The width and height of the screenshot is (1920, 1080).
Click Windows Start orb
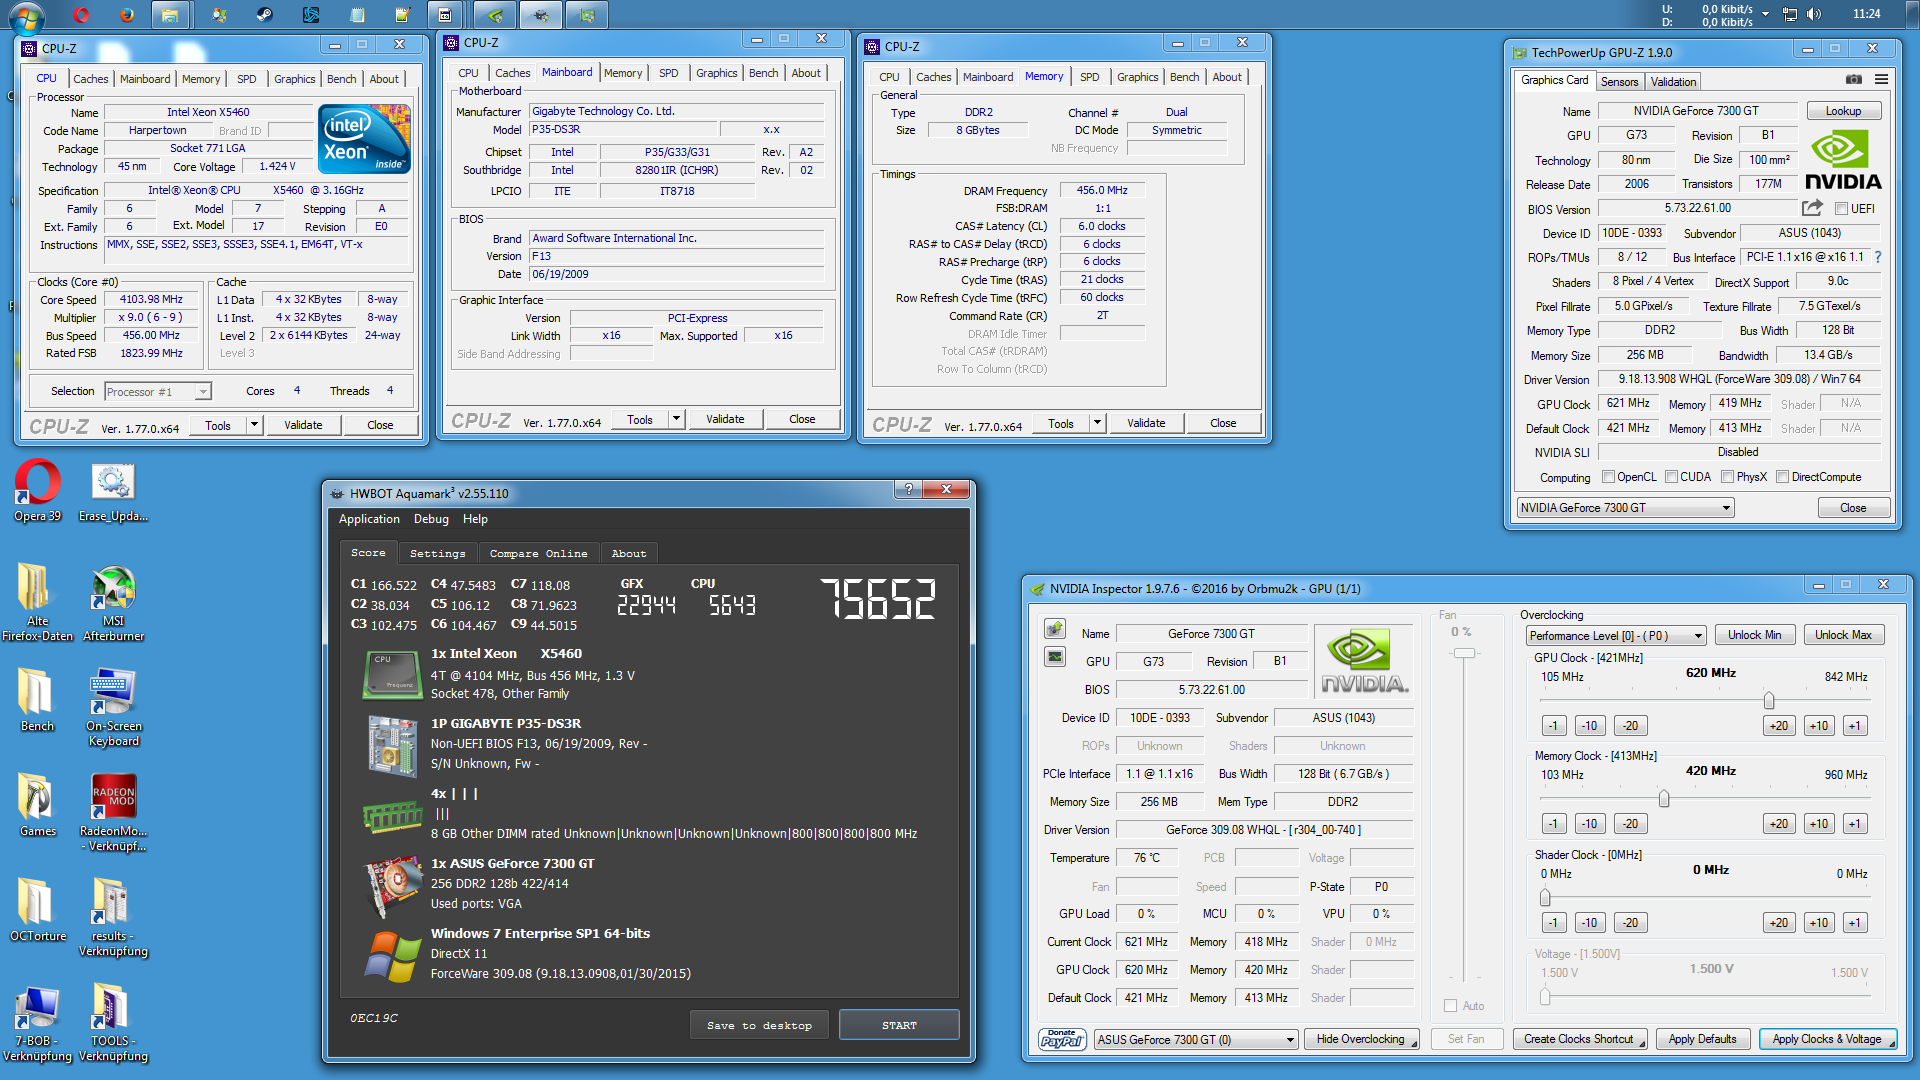[x=26, y=15]
